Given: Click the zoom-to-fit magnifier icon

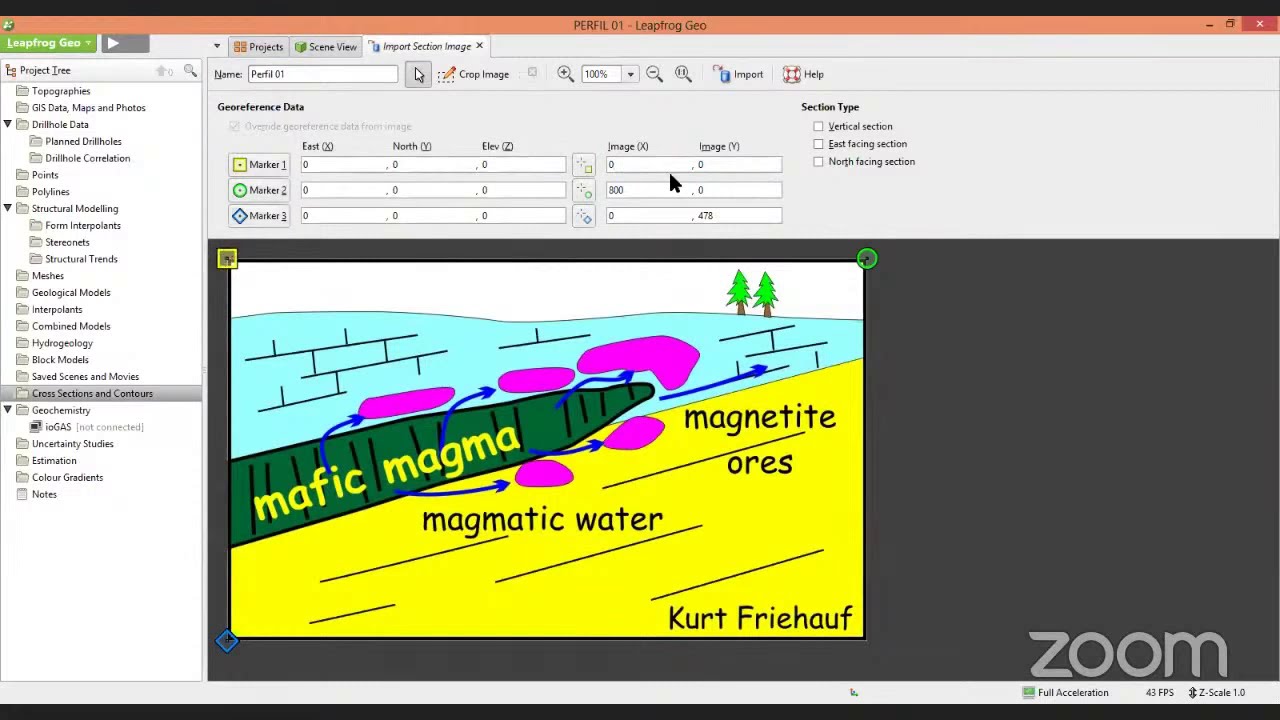Looking at the screenshot, I should coord(683,74).
